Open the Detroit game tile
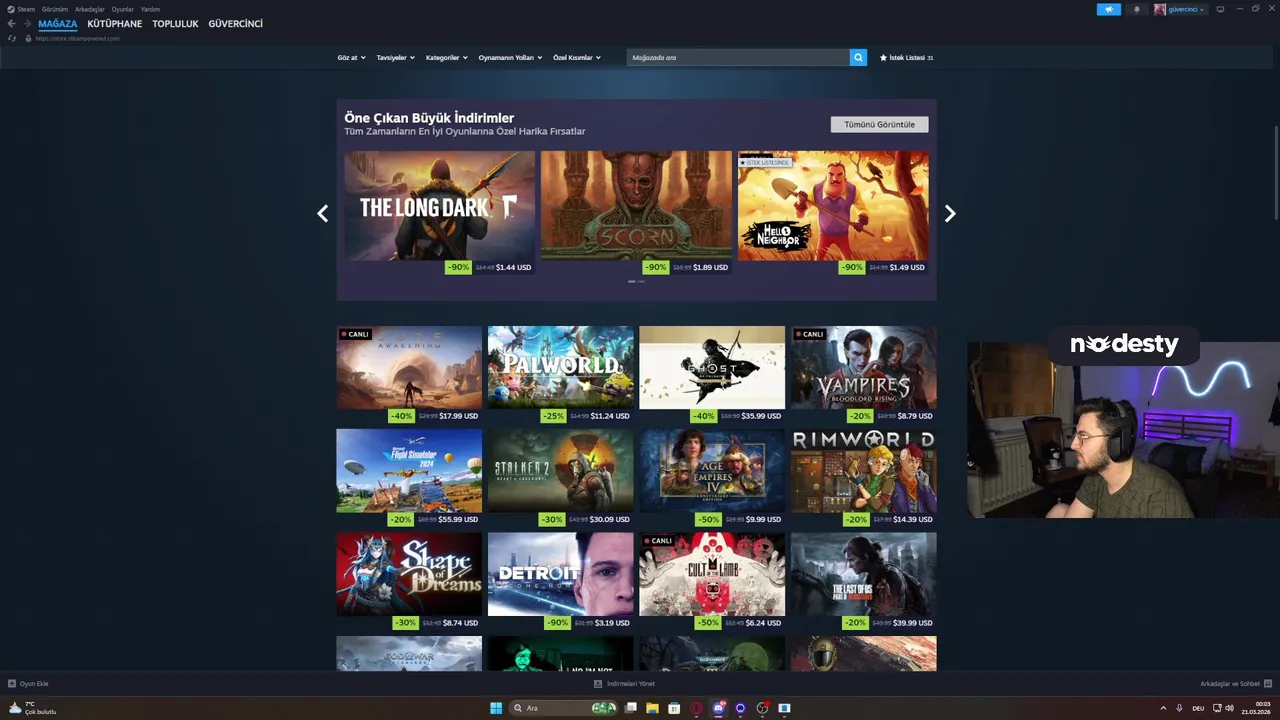1280x720 pixels. [560, 581]
